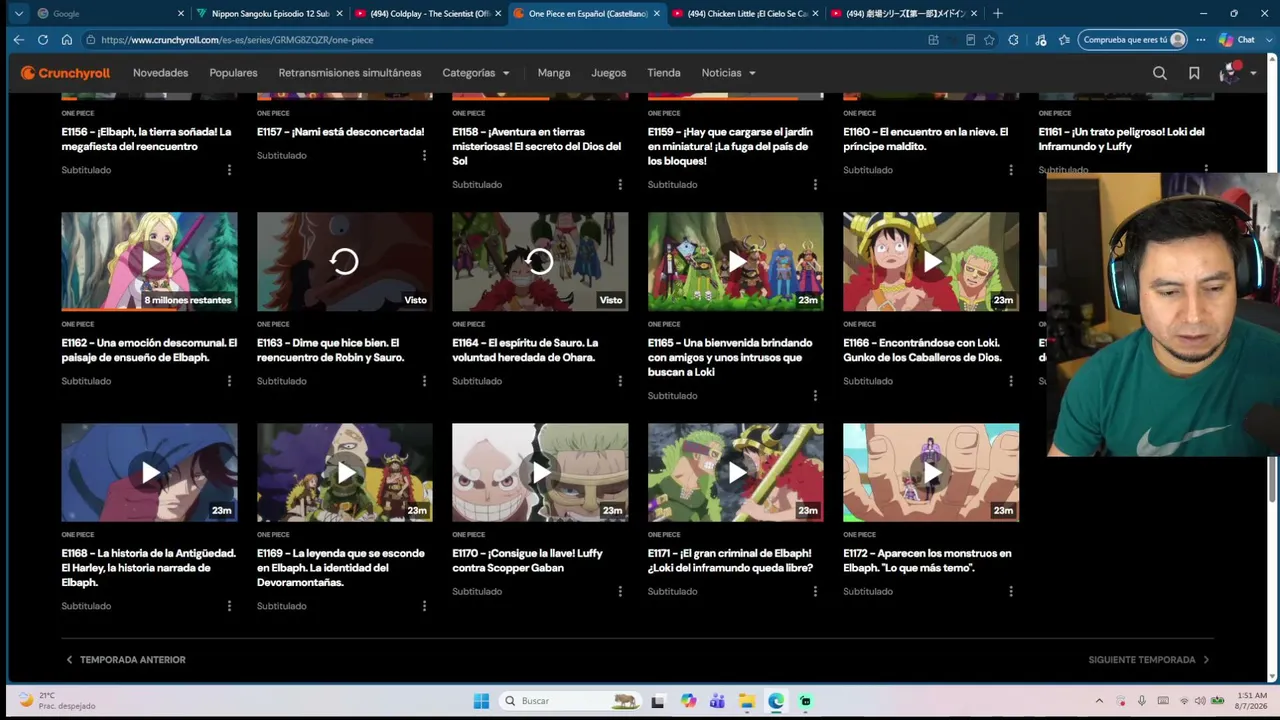Open more options for episode E1170
Viewport: 1280px width, 720px height.
(620, 591)
